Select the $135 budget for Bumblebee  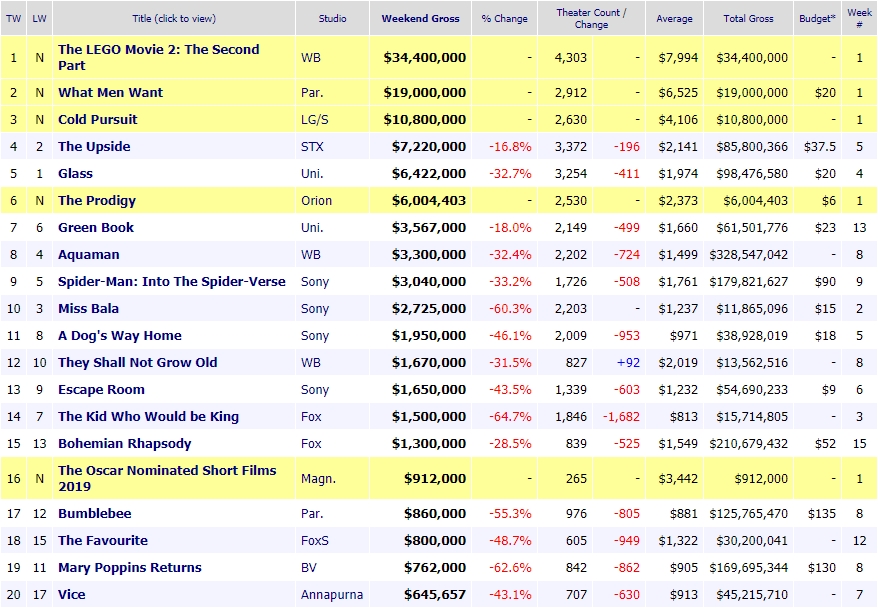pos(822,513)
